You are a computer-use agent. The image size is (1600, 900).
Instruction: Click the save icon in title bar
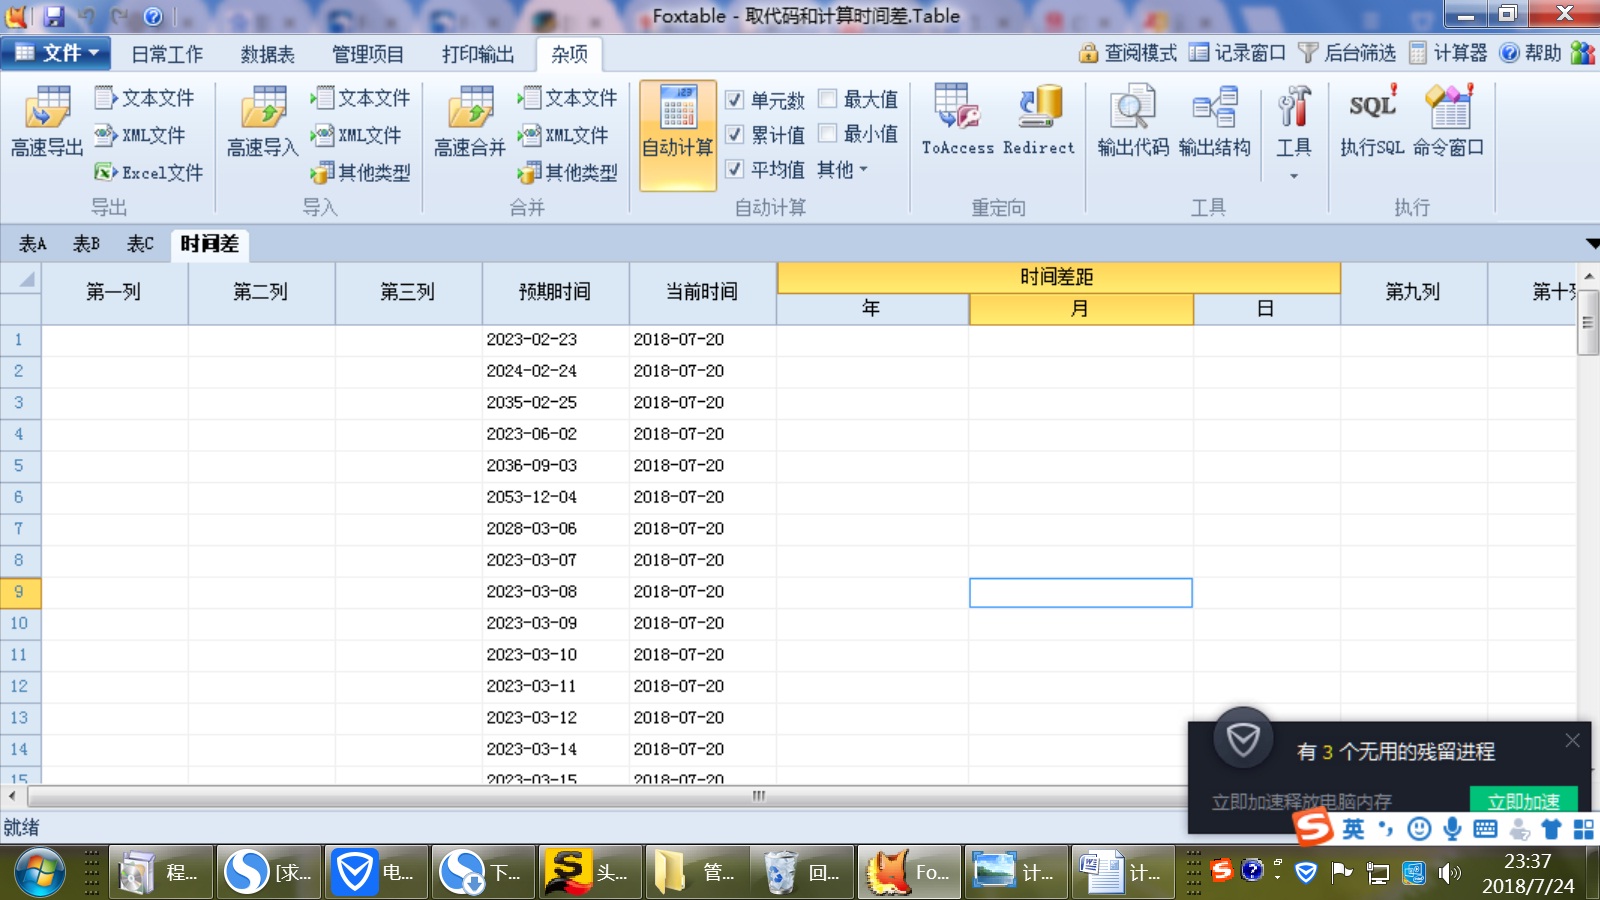[54, 16]
